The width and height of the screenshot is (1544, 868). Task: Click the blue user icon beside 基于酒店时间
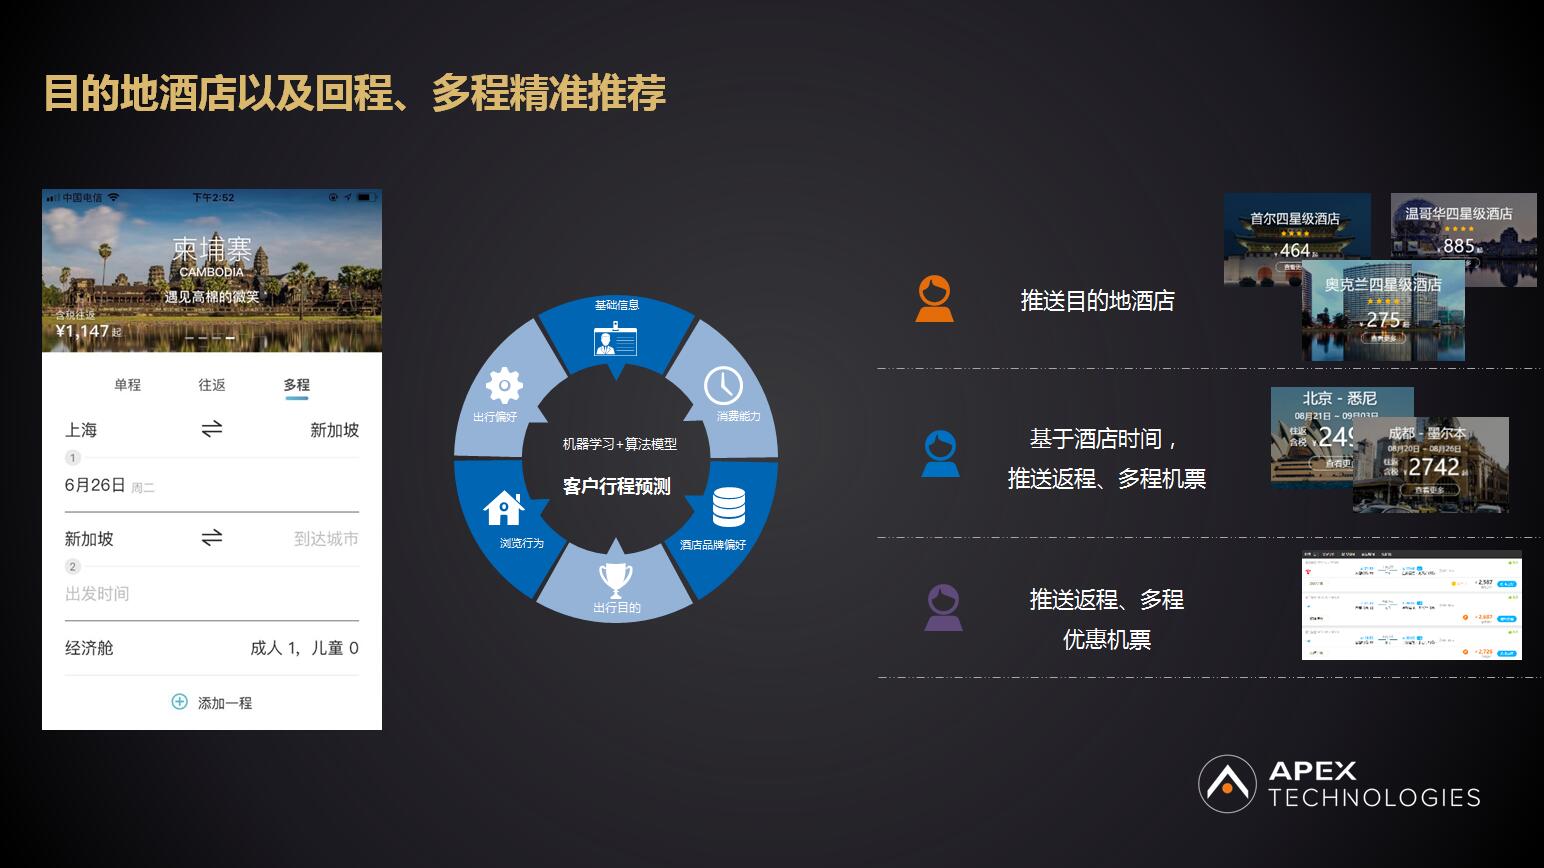tap(938, 453)
